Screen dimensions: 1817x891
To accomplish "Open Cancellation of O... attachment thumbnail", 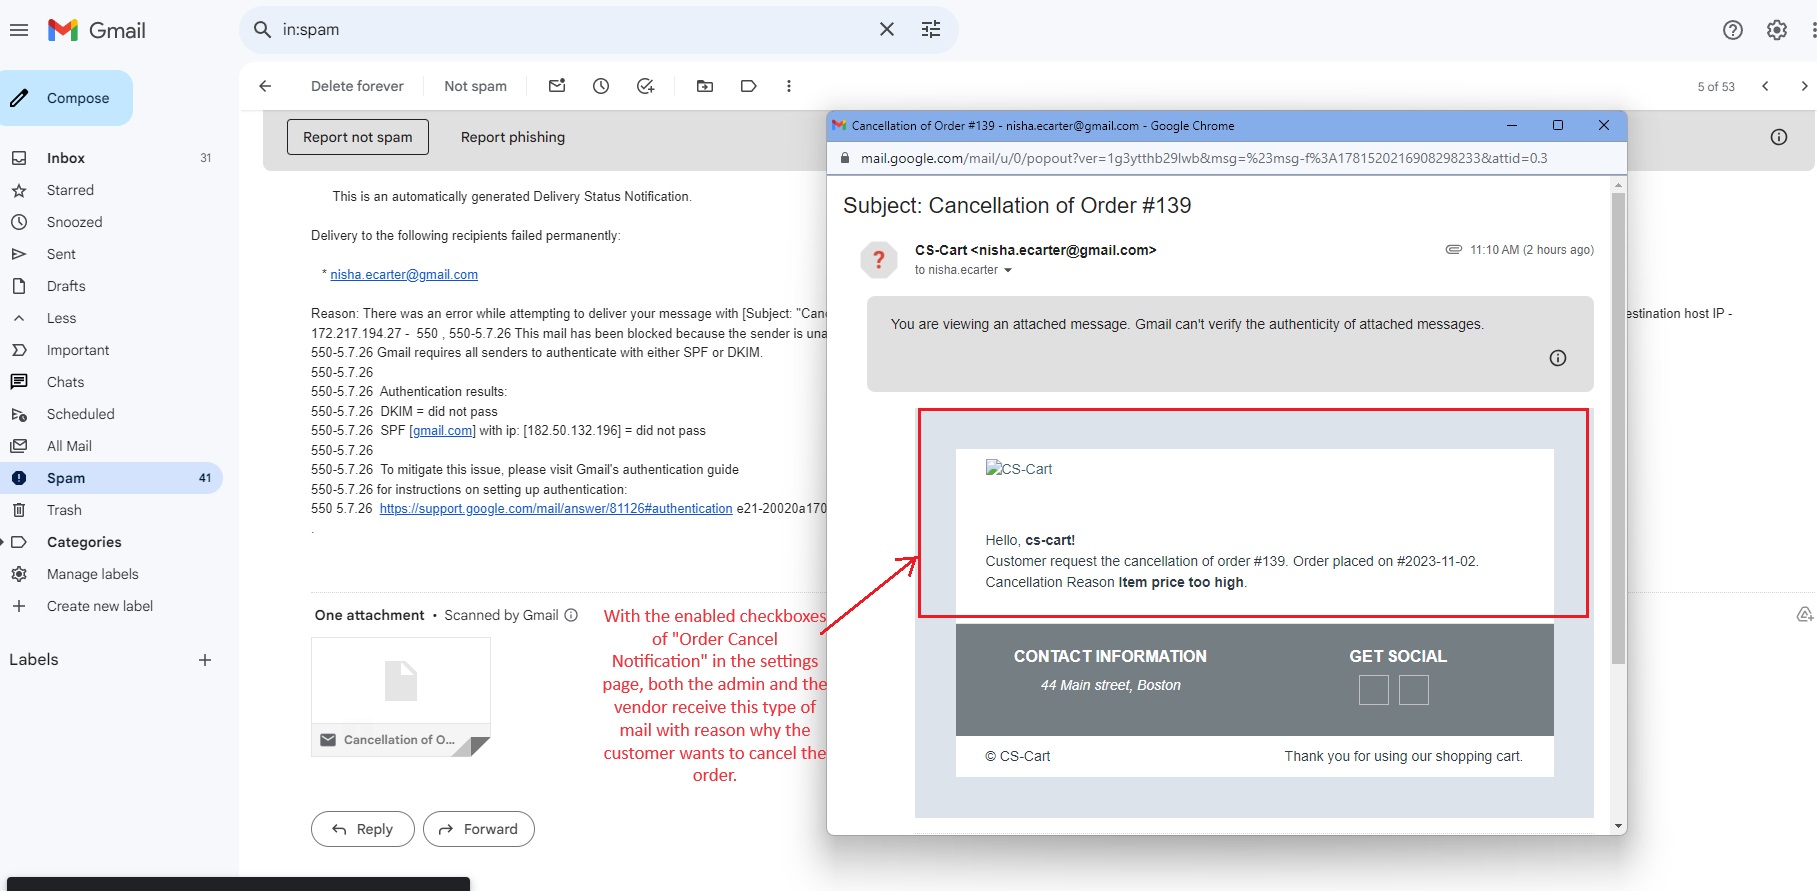I will [x=401, y=697].
